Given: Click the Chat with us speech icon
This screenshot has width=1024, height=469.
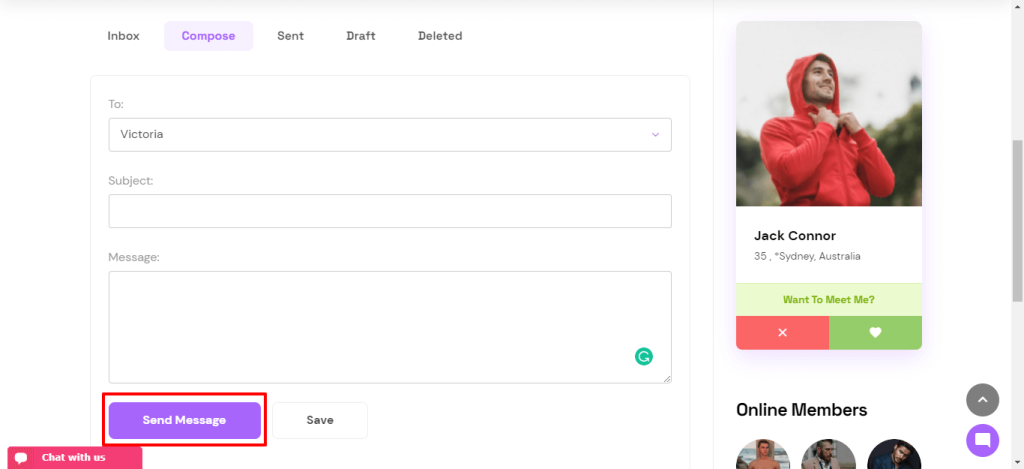Looking at the screenshot, I should (x=22, y=458).
